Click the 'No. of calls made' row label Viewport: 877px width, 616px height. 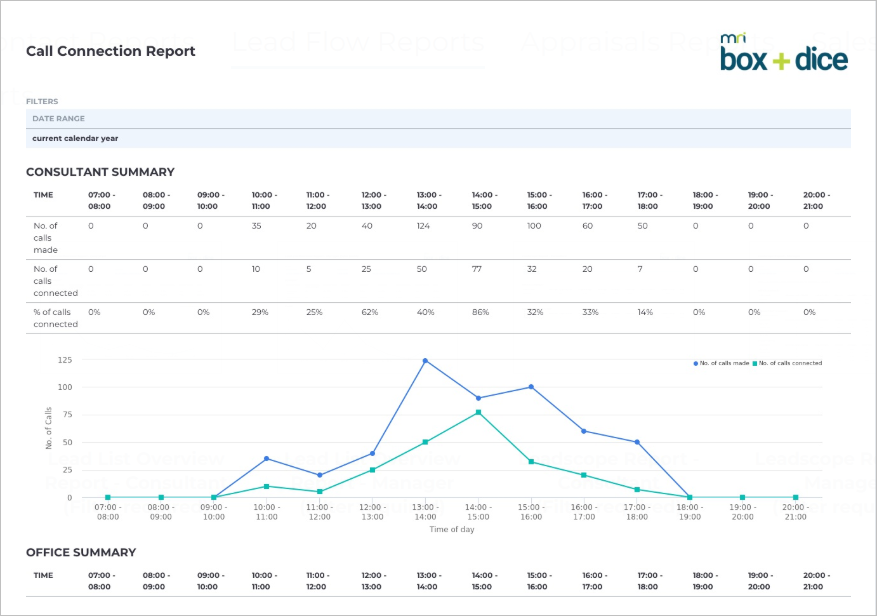point(45,238)
